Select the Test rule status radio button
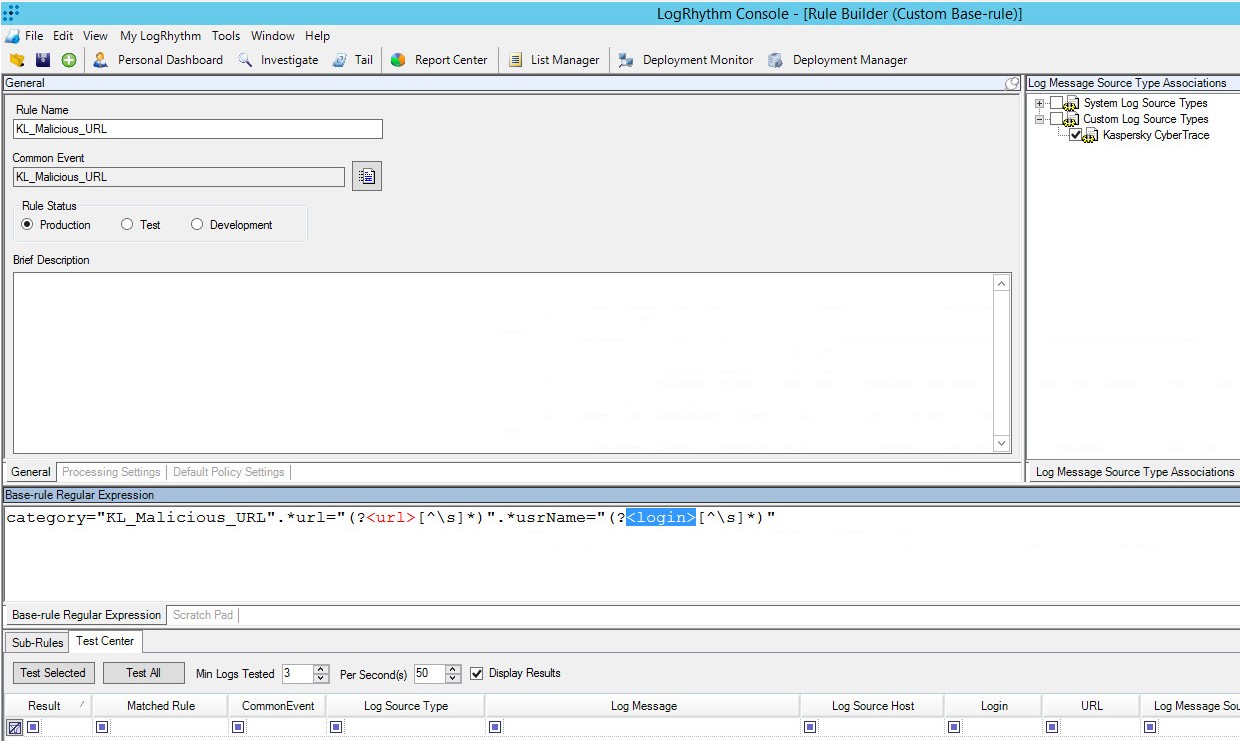This screenshot has height=741, width=1240. 127,224
